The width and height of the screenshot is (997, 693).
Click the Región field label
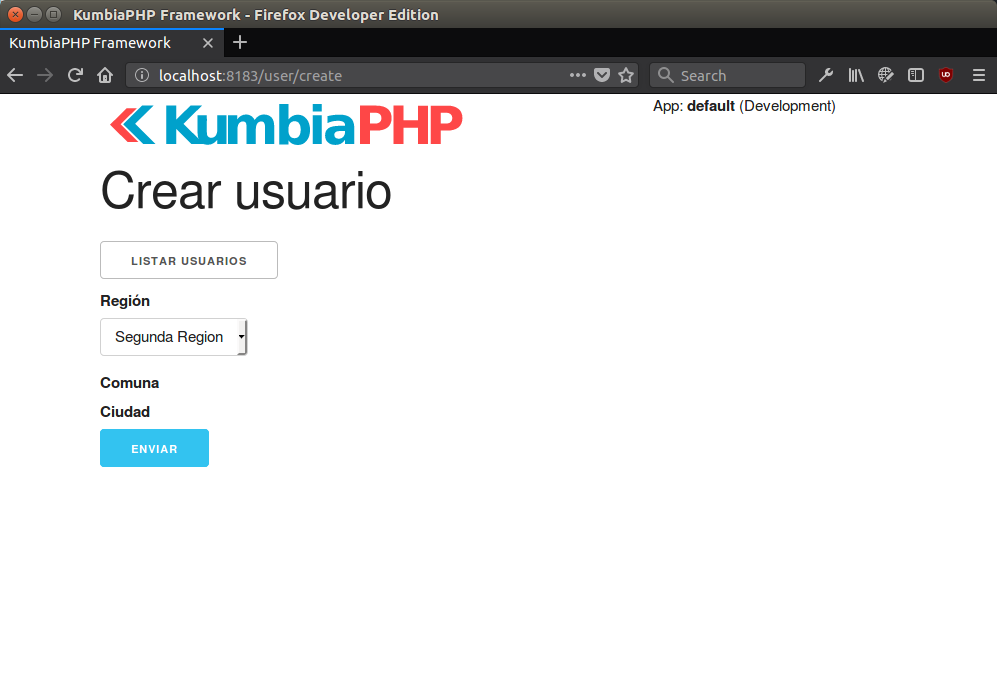[x=125, y=301]
